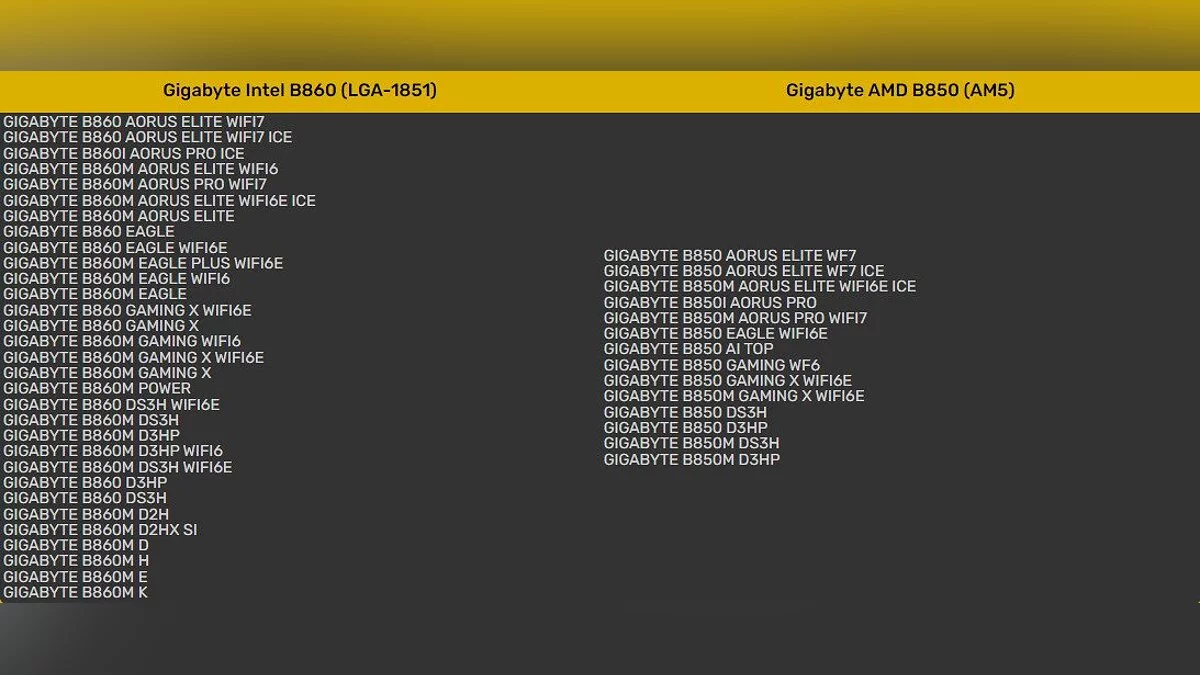Select GIGABYTE B850 EAGLE WIFI6E

coord(716,333)
